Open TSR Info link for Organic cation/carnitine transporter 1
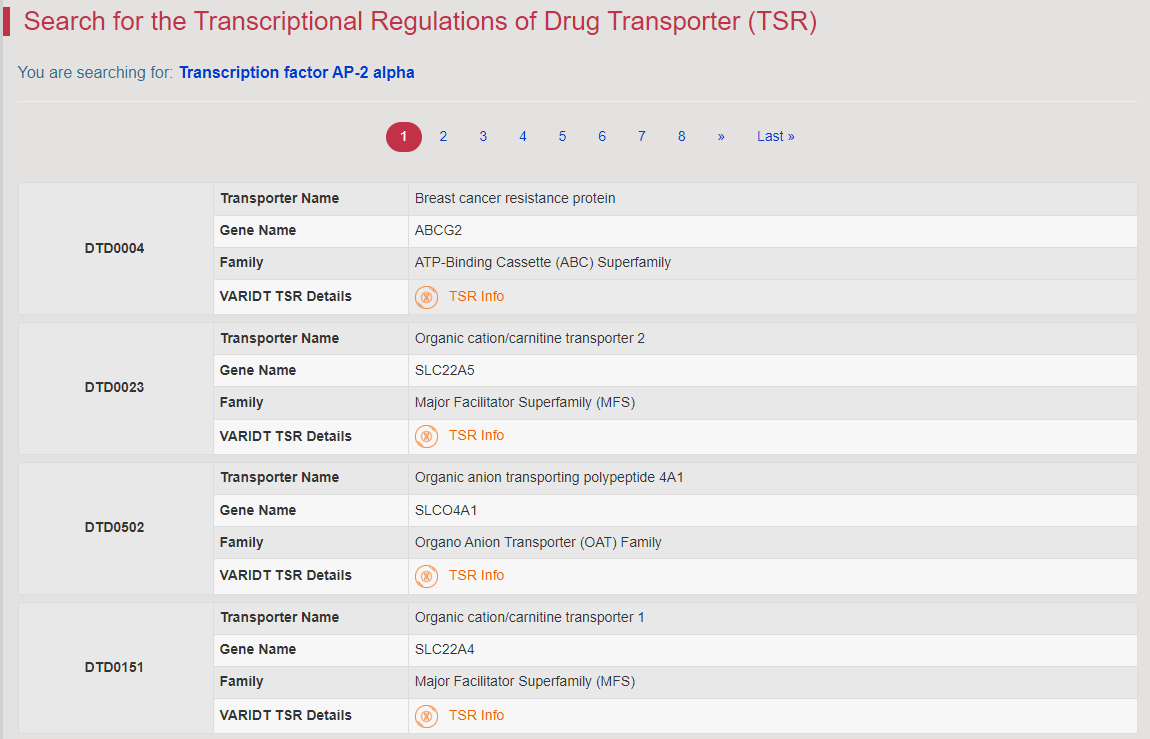 pyautogui.click(x=476, y=716)
